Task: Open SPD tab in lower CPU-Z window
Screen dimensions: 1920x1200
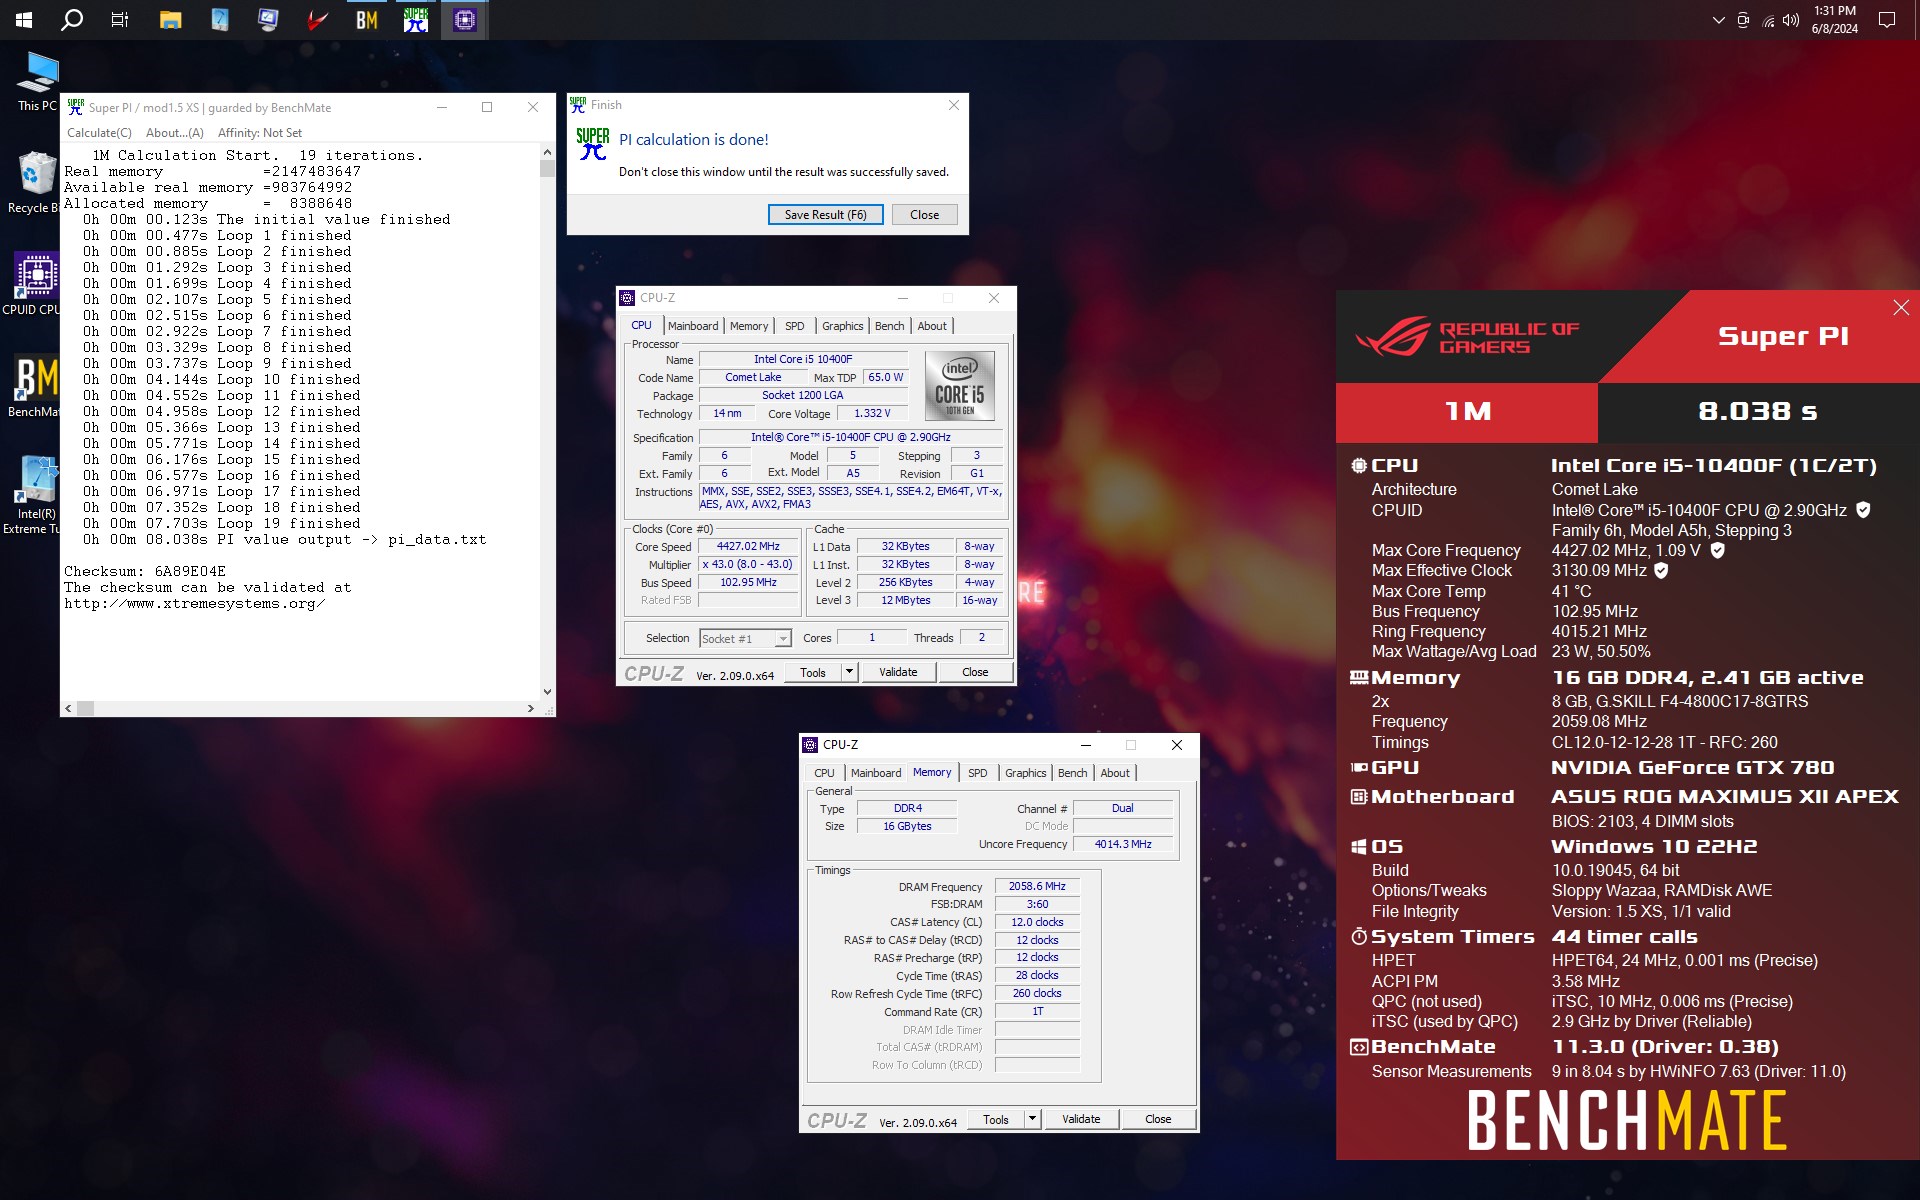Action: [x=978, y=773]
